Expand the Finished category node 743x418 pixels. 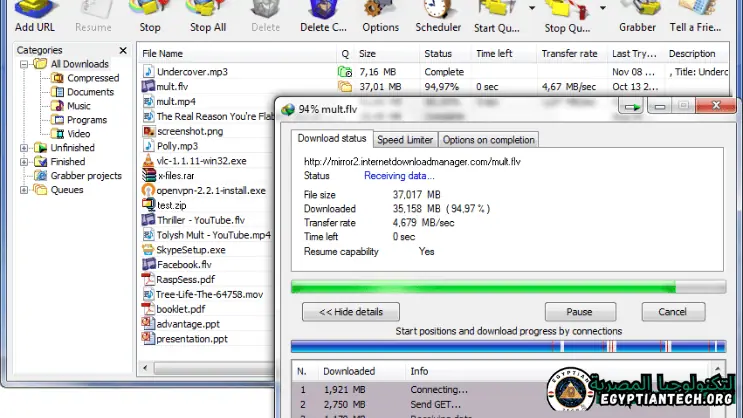24,162
